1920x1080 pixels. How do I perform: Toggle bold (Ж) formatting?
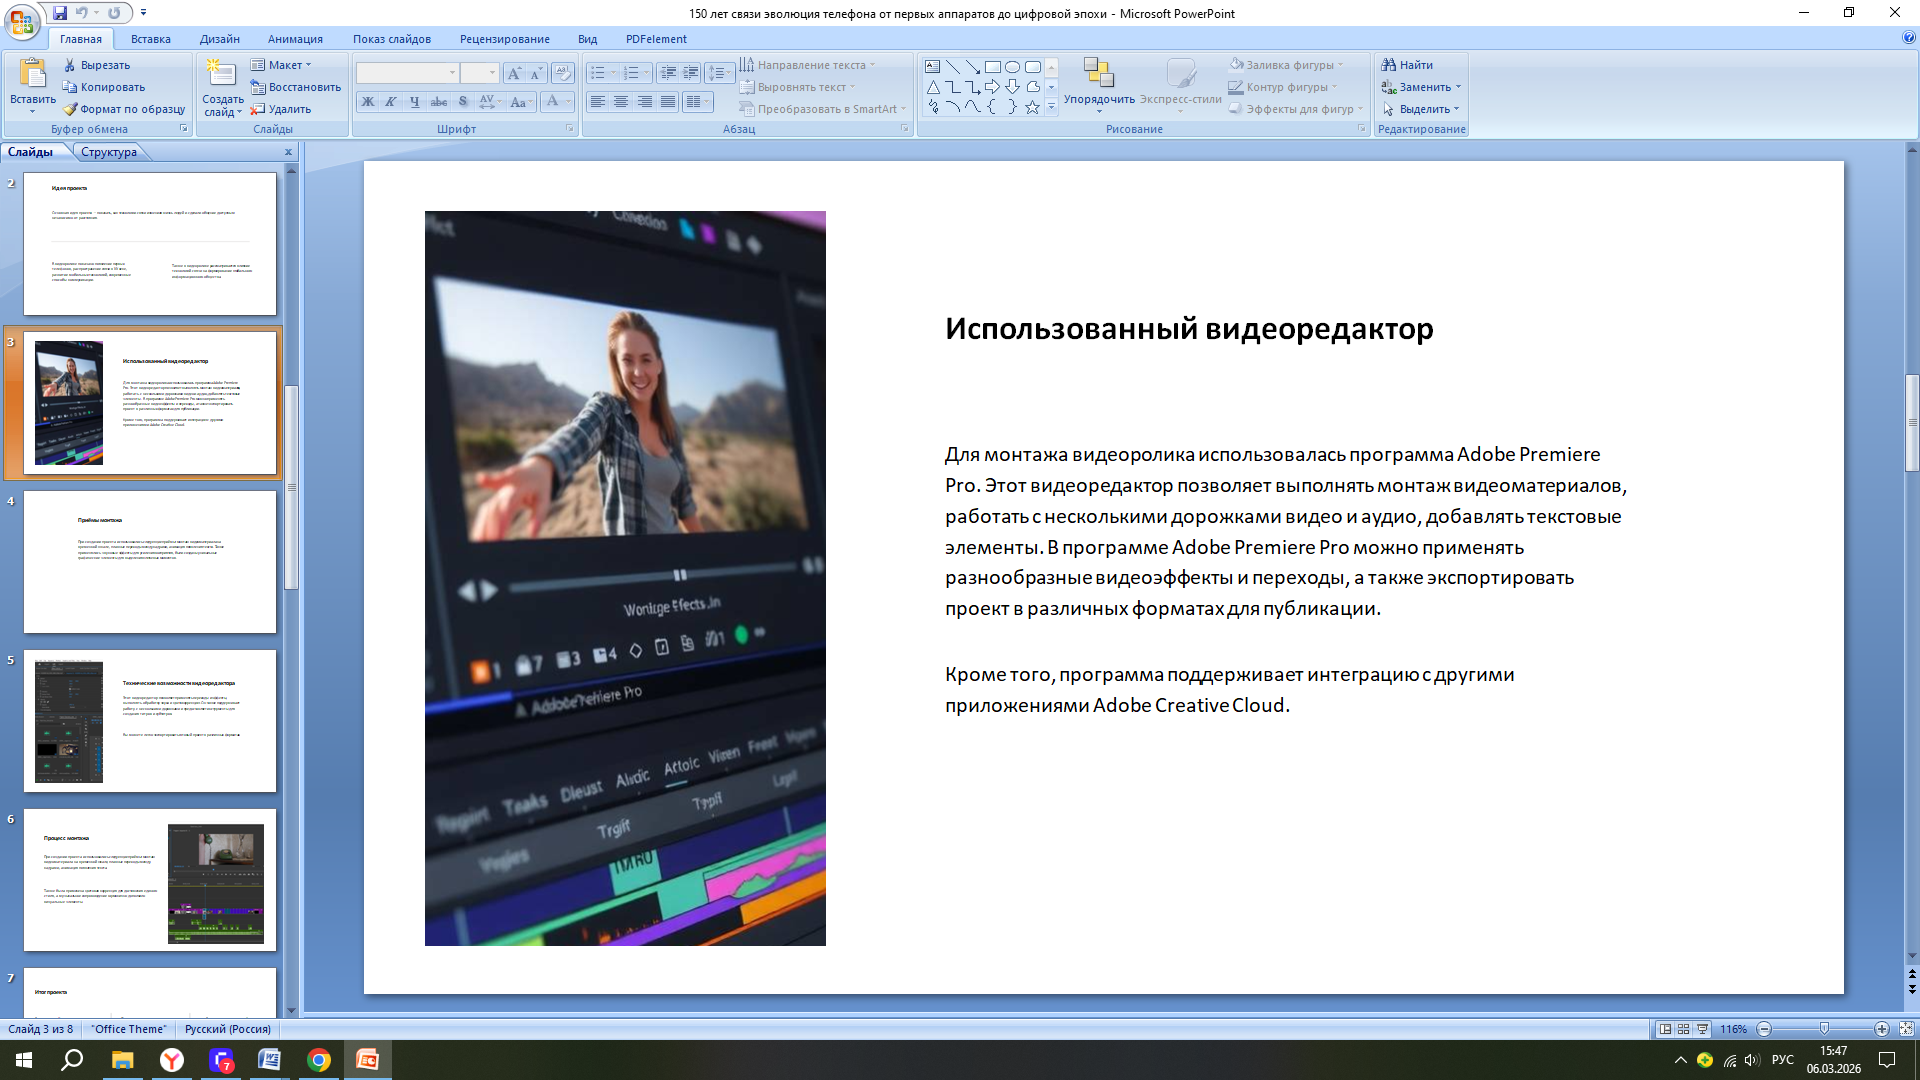367,102
